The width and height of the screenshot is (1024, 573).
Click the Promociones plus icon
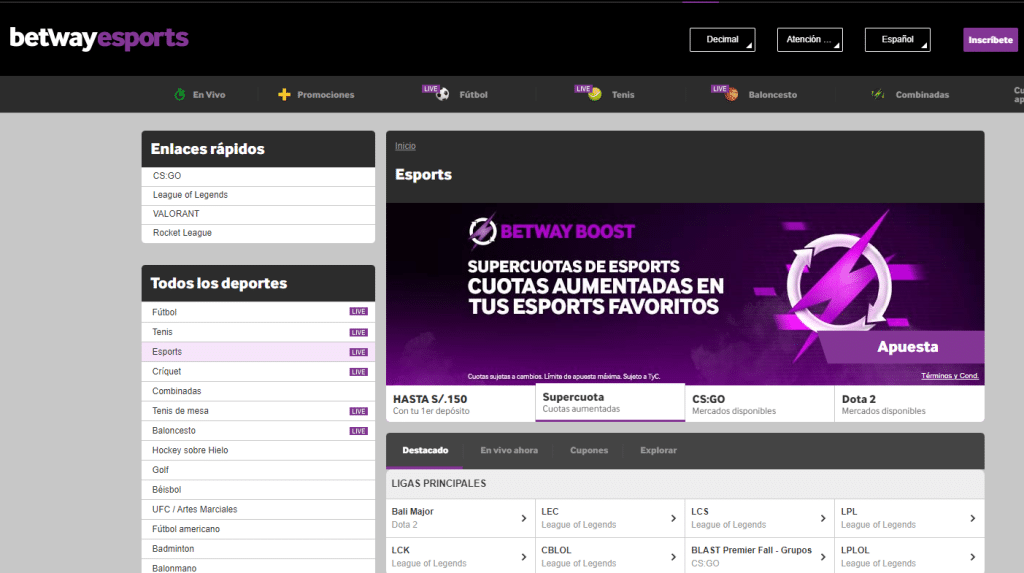[x=284, y=94]
